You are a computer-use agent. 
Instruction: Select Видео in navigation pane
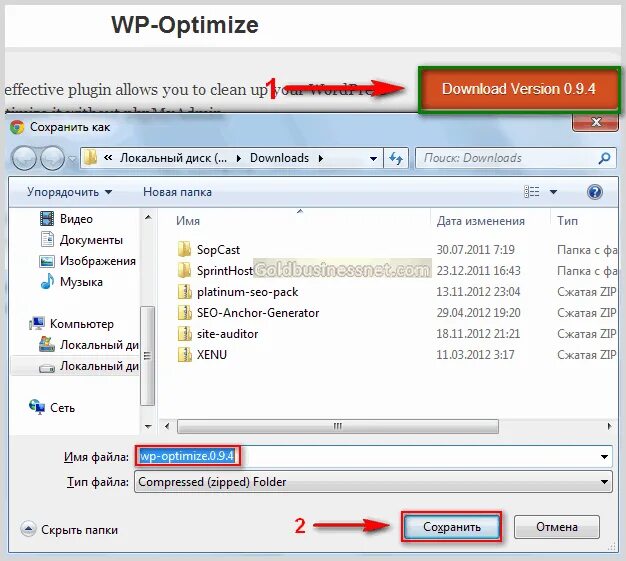pyautogui.click(x=76, y=219)
